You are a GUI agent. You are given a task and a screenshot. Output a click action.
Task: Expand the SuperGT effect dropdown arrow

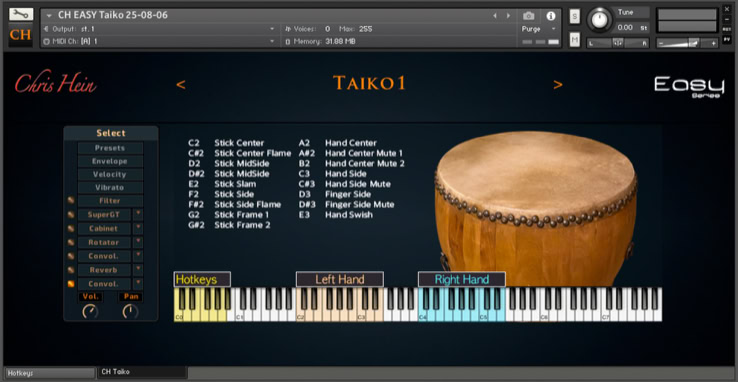point(138,215)
